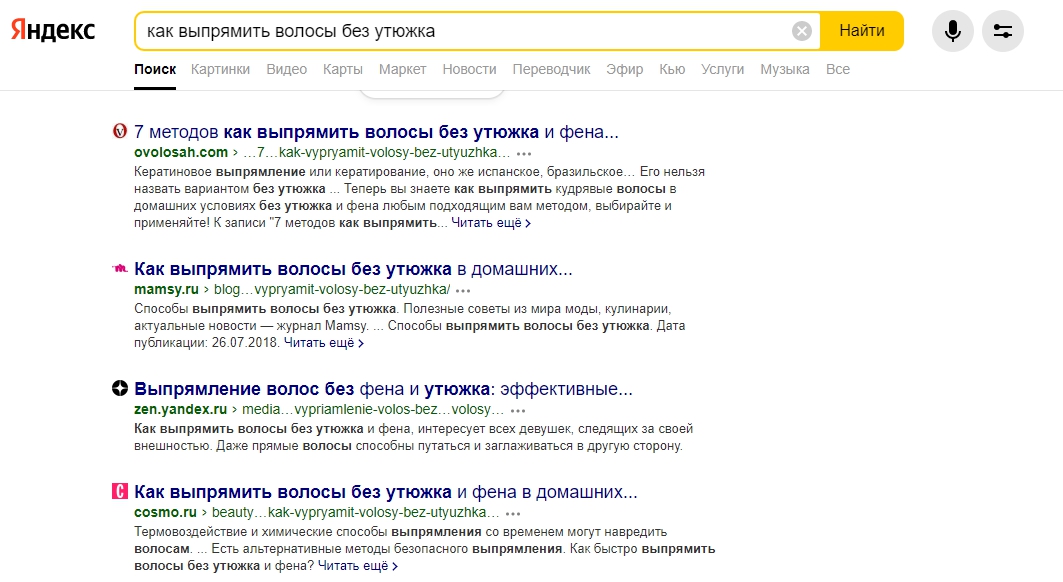Expand "Читать ещё" under cosmo.ru snippet
Screen dimensions: 1063x582
[357, 566]
